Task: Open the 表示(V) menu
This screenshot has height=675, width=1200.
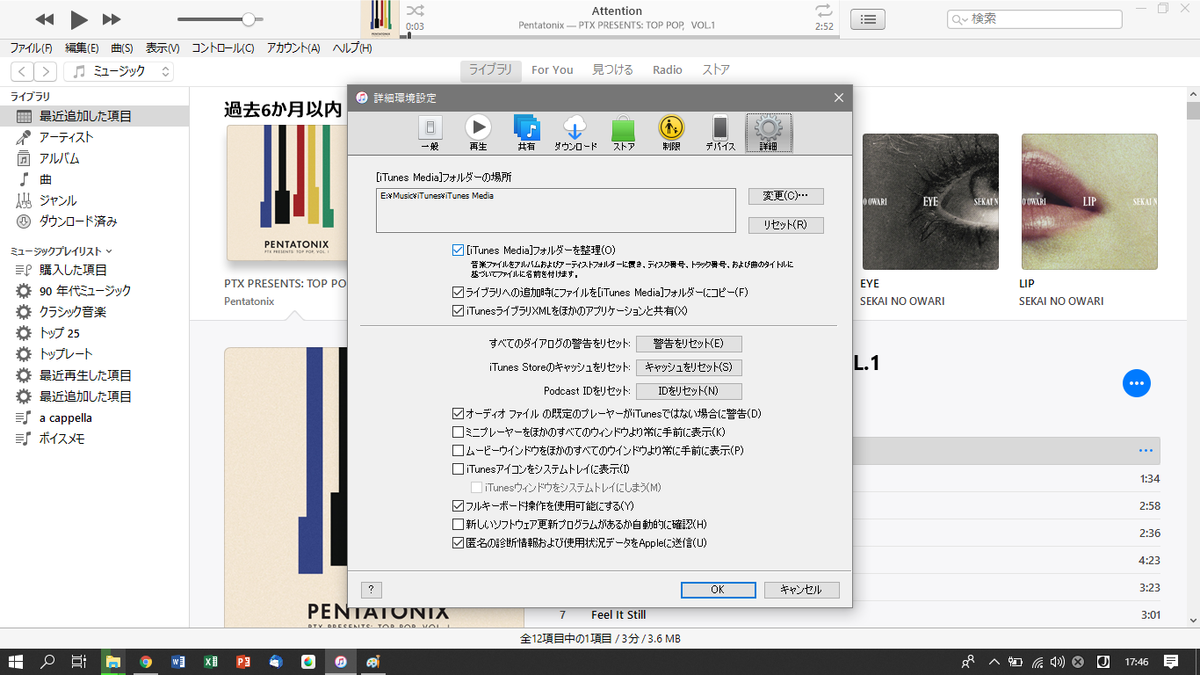Action: [x=162, y=48]
